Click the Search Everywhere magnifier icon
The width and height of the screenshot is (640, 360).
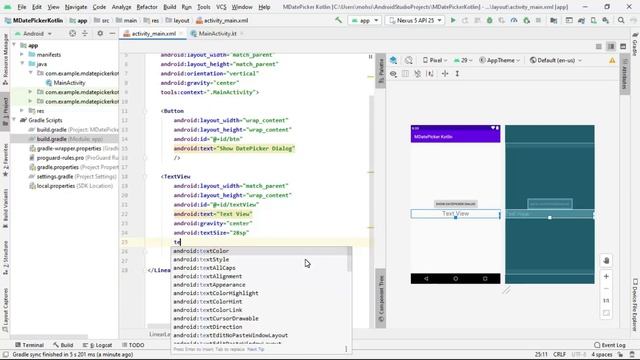coord(621,20)
